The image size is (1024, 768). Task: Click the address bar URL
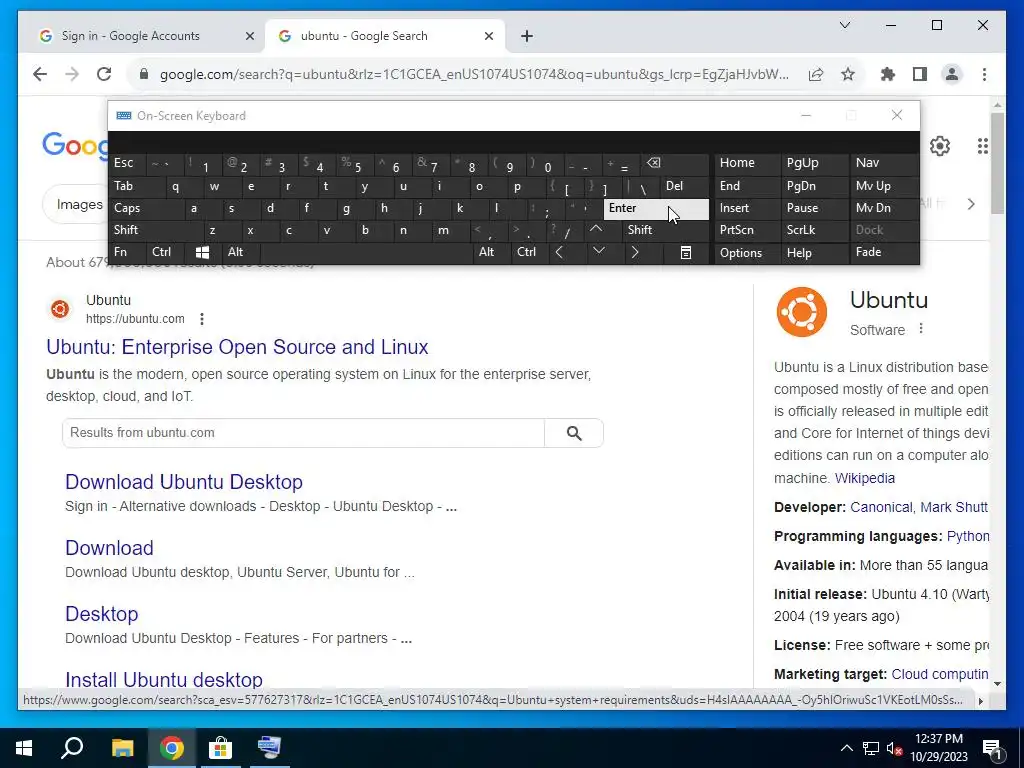coord(474,74)
